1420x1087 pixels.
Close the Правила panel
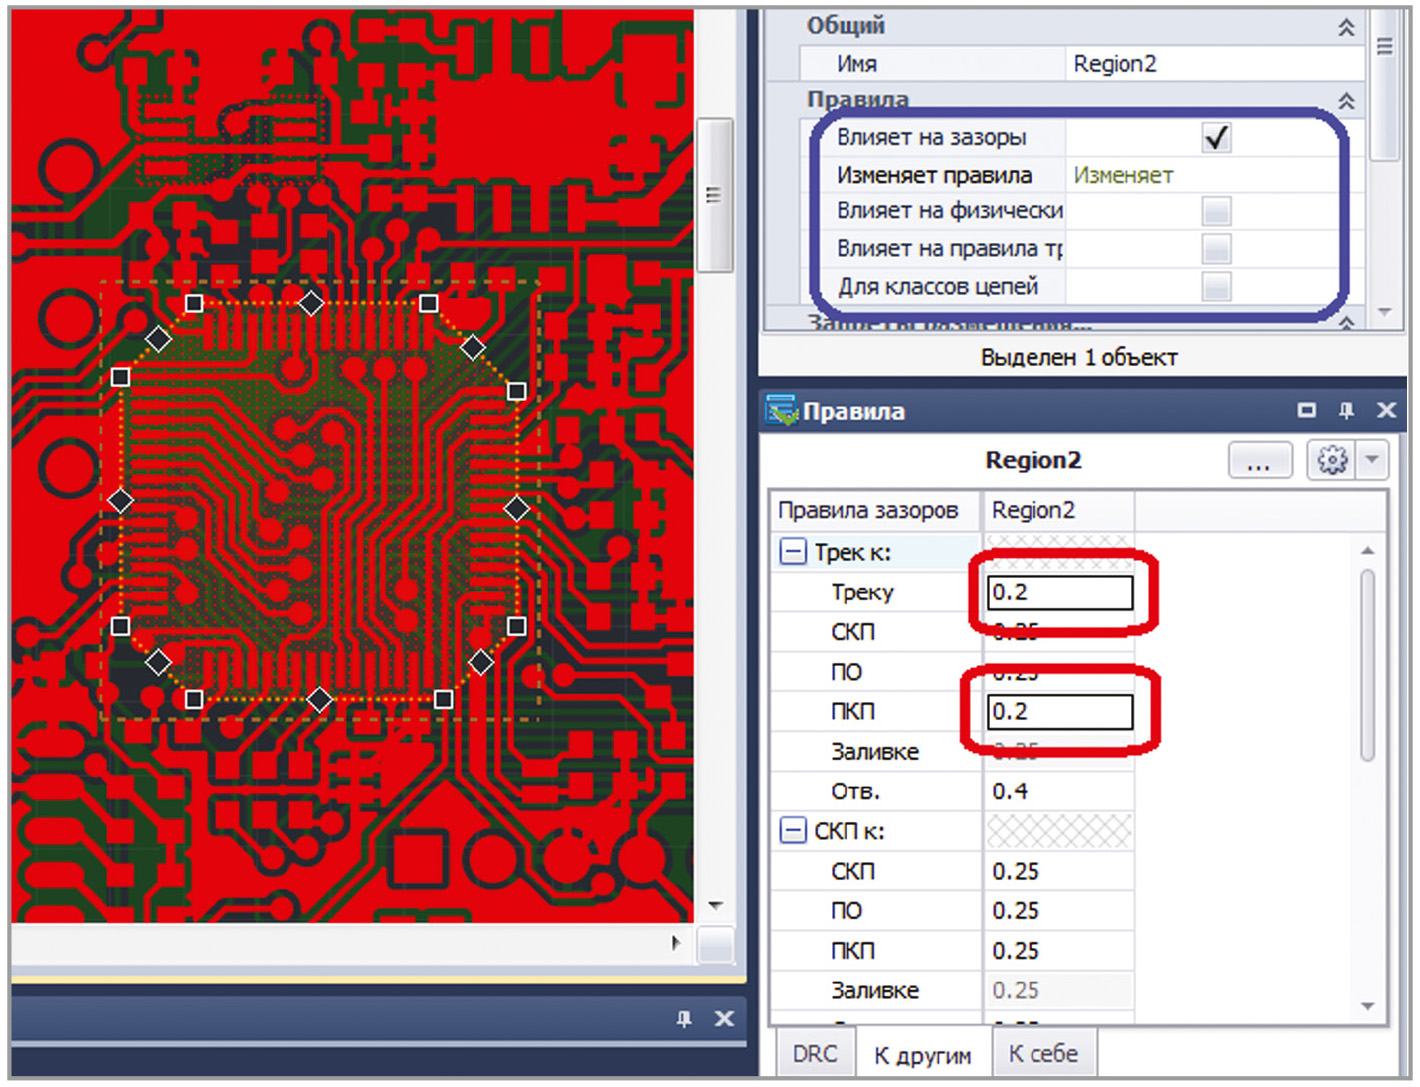(1386, 410)
